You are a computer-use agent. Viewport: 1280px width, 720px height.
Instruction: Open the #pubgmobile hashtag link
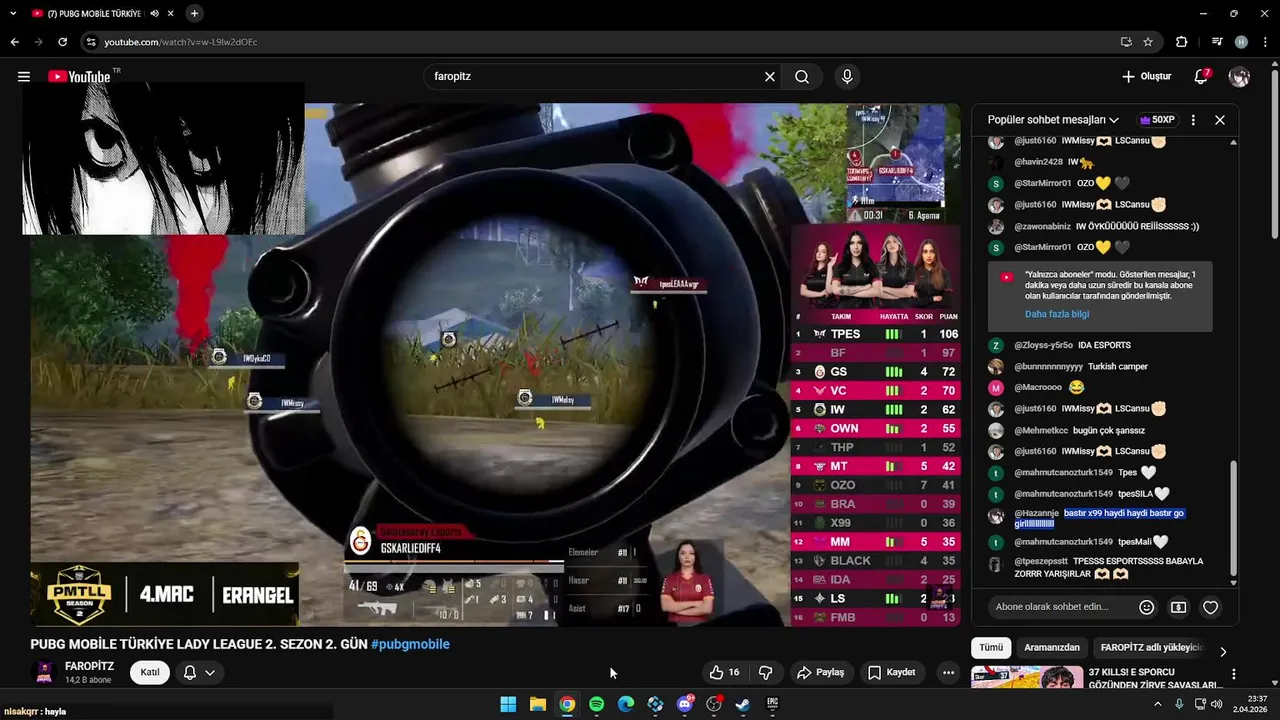pos(410,645)
